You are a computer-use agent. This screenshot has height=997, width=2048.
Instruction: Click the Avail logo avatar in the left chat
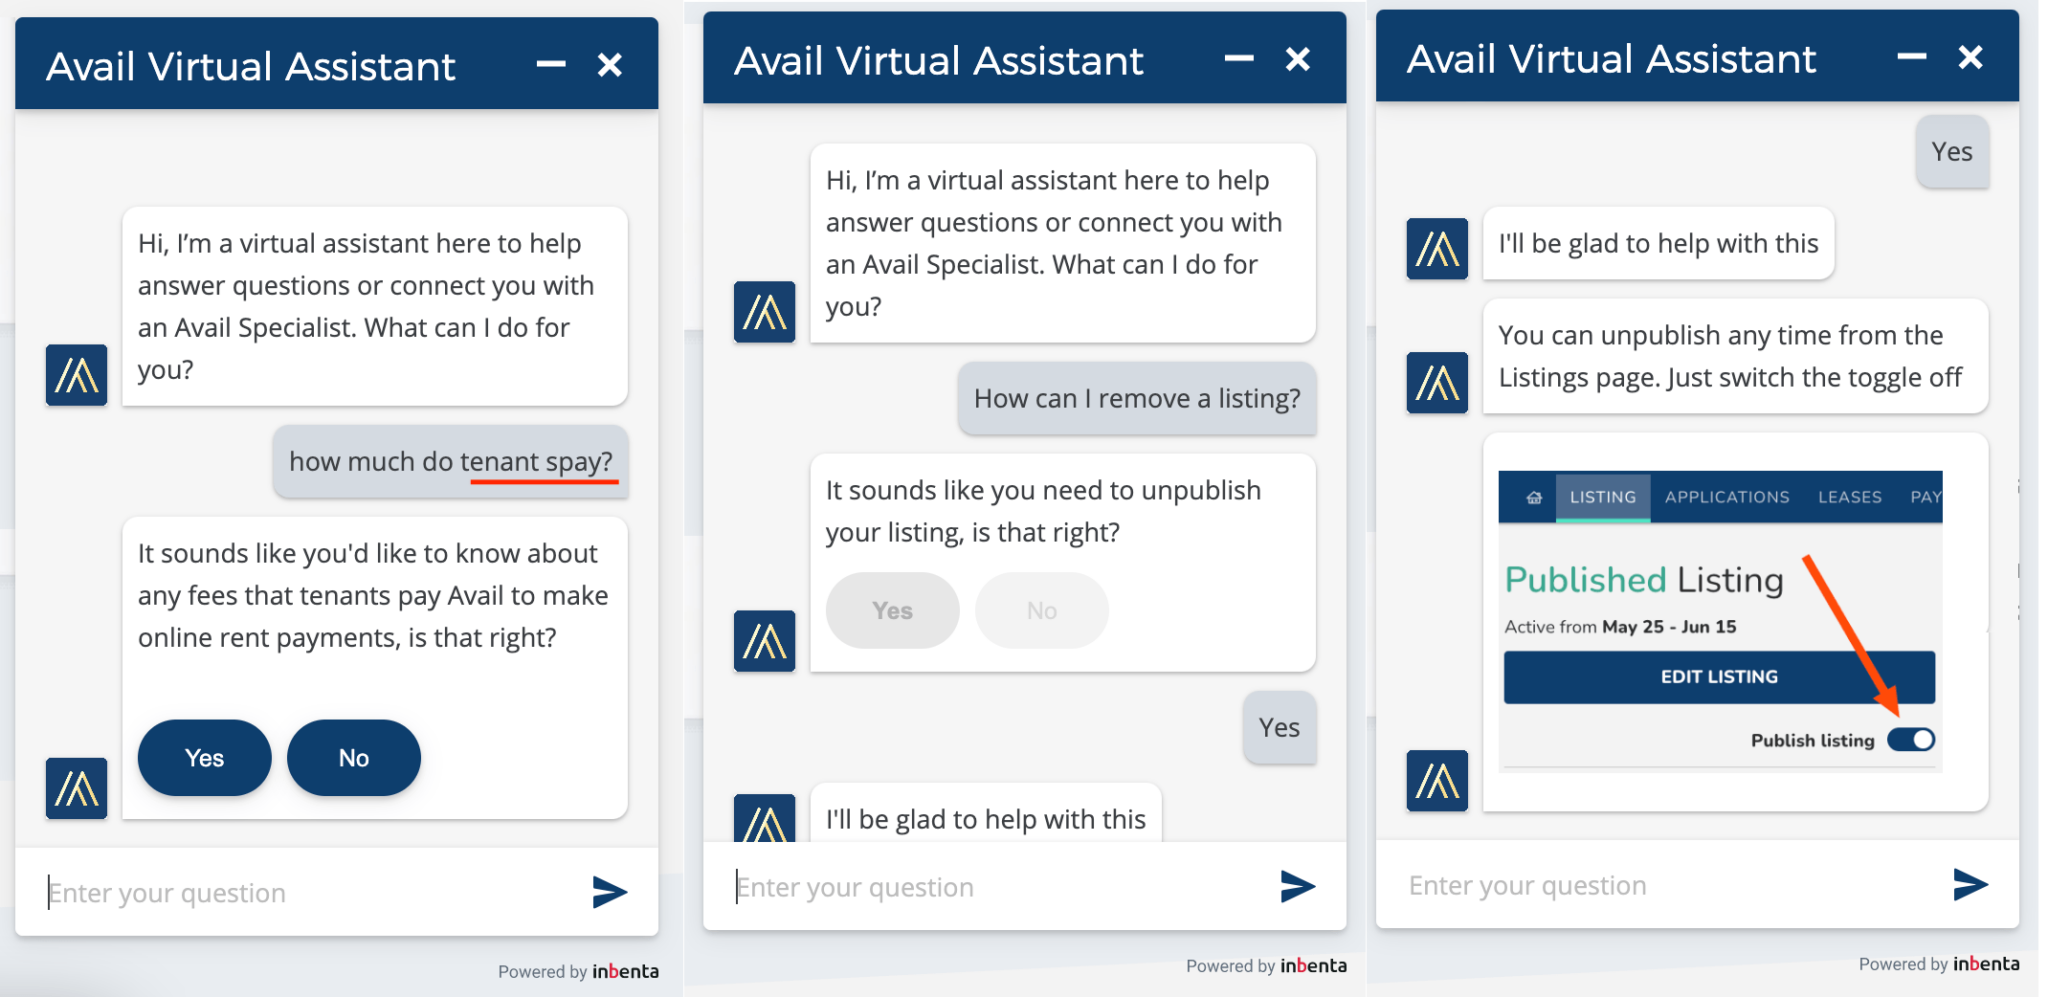click(76, 375)
